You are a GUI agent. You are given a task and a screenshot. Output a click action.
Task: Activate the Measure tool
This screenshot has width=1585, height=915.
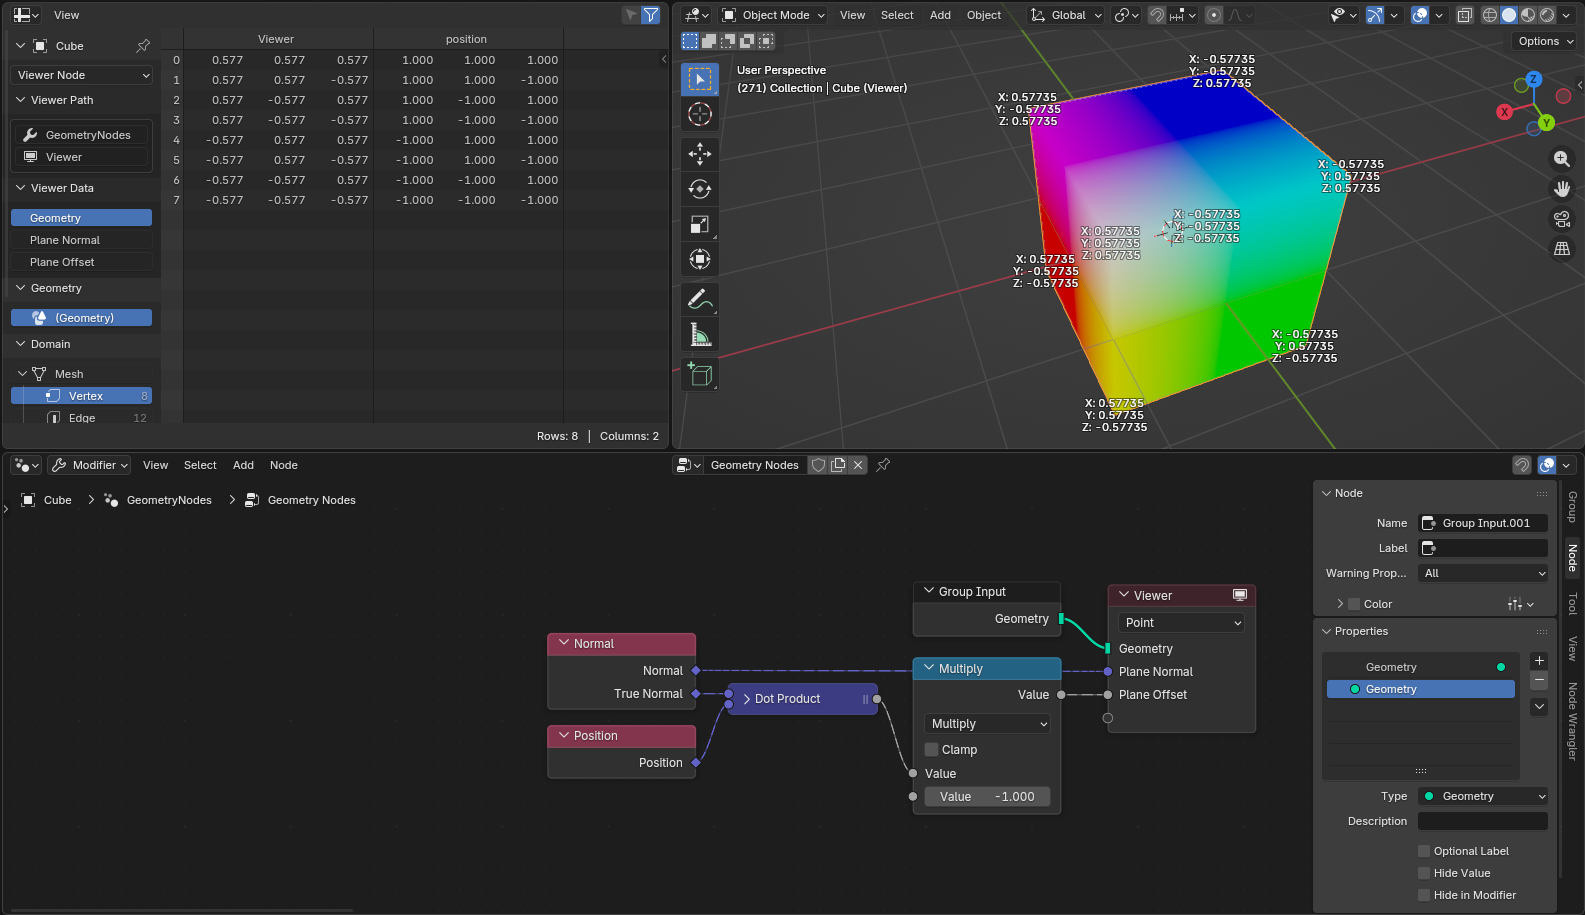[x=700, y=335]
